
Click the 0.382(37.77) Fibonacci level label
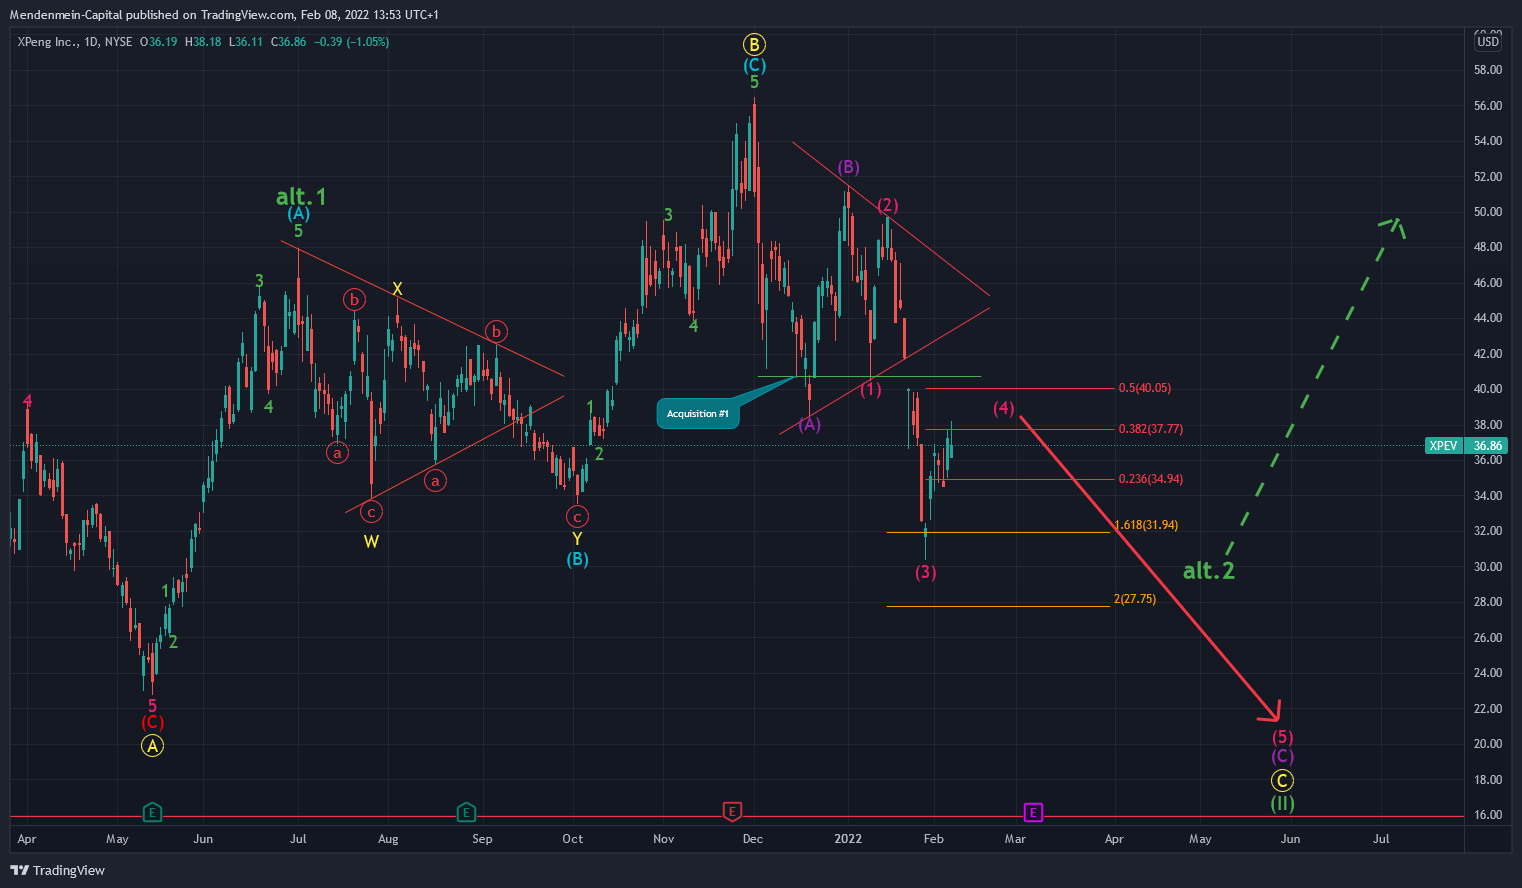[x=1150, y=429]
